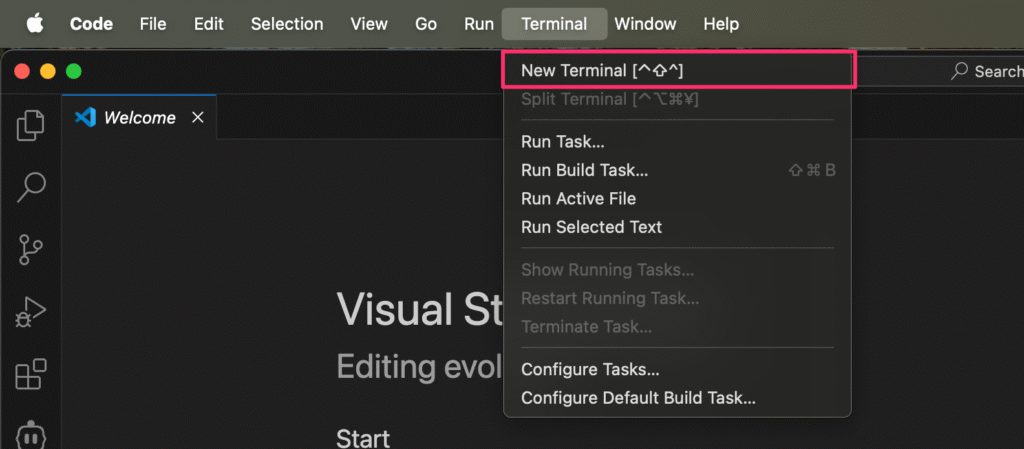Open the Window menu

click(x=645, y=24)
